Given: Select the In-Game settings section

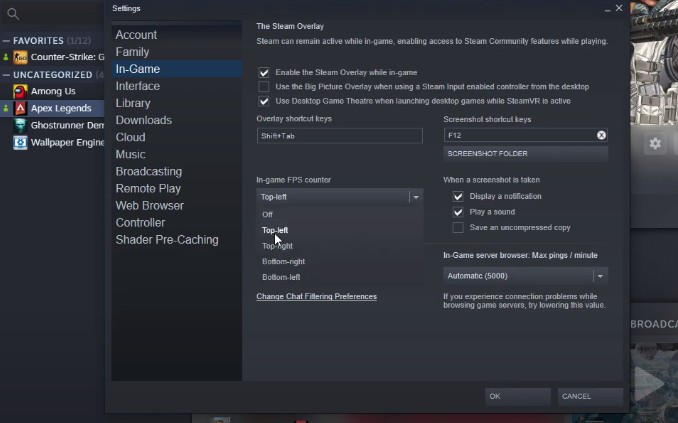Looking at the screenshot, I should [x=177, y=69].
